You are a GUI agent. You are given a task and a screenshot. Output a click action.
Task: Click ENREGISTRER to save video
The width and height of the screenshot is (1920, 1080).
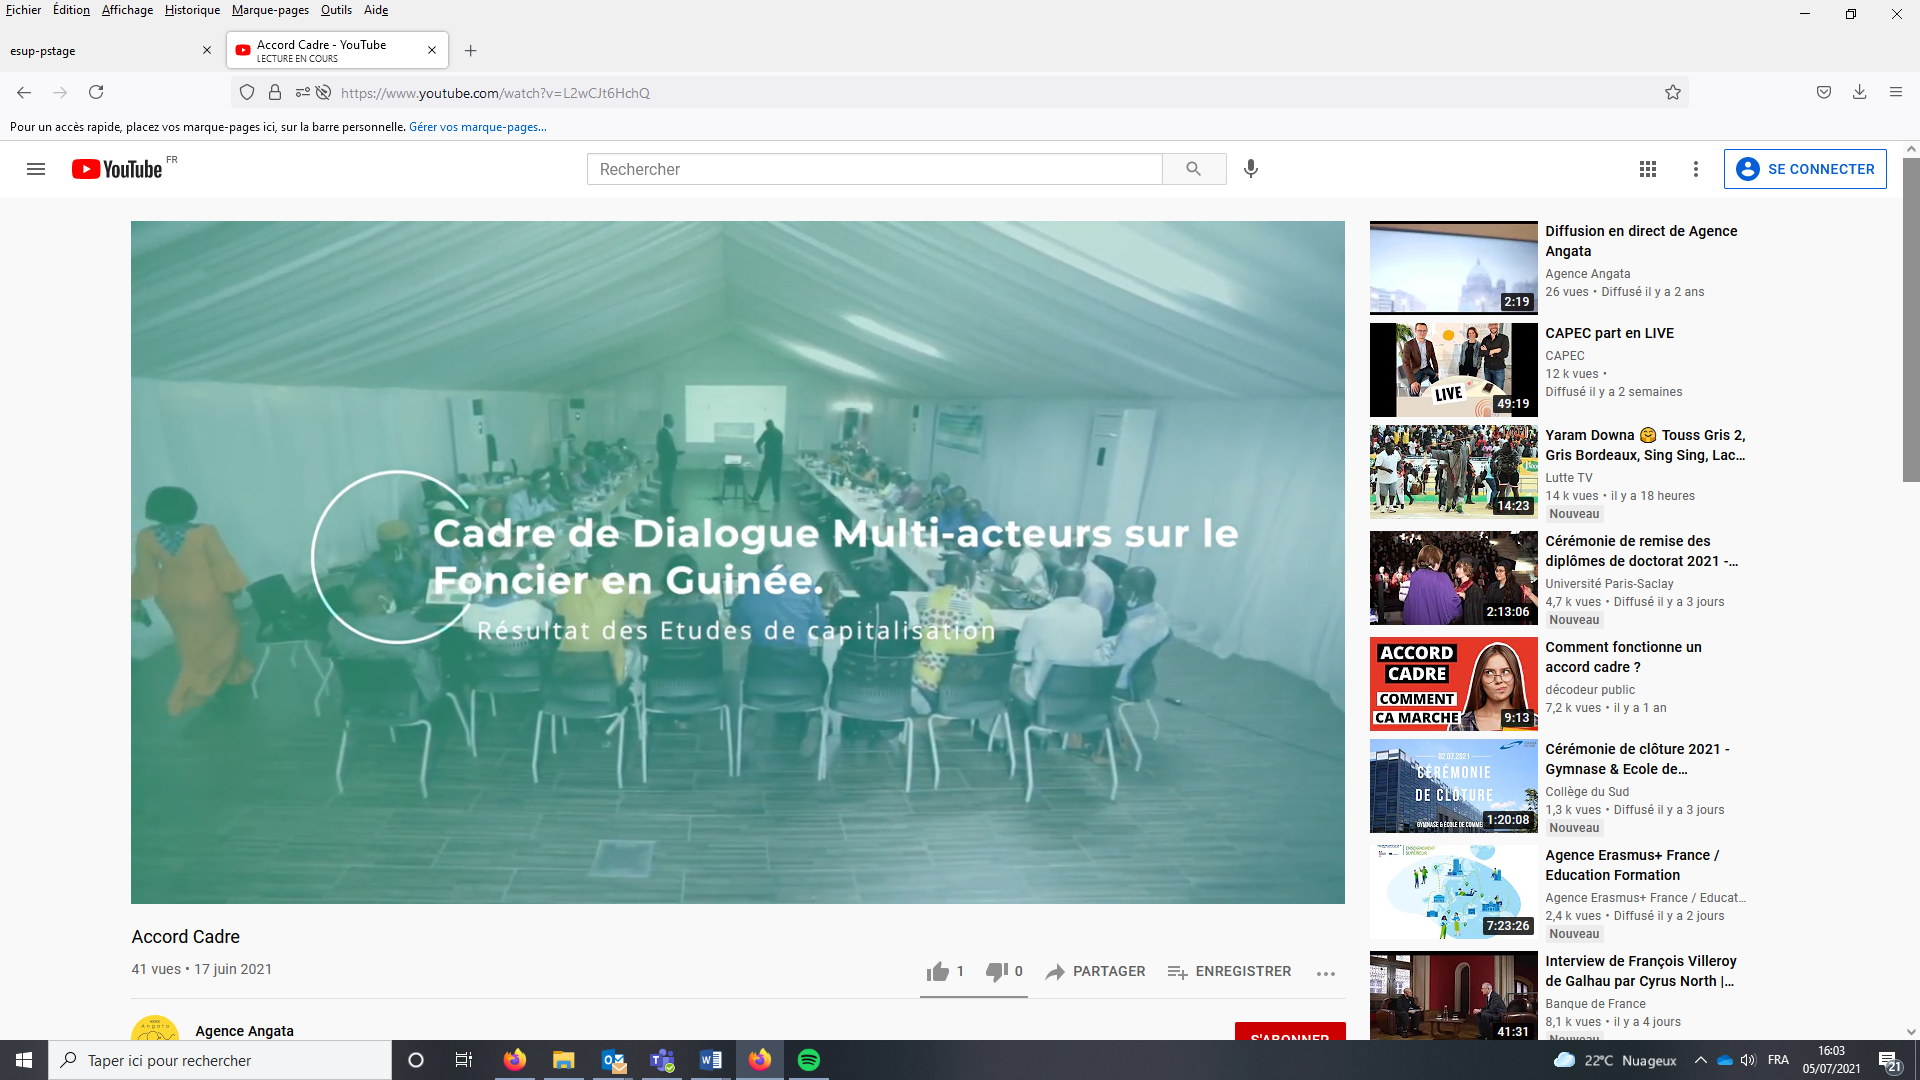[1229, 971]
